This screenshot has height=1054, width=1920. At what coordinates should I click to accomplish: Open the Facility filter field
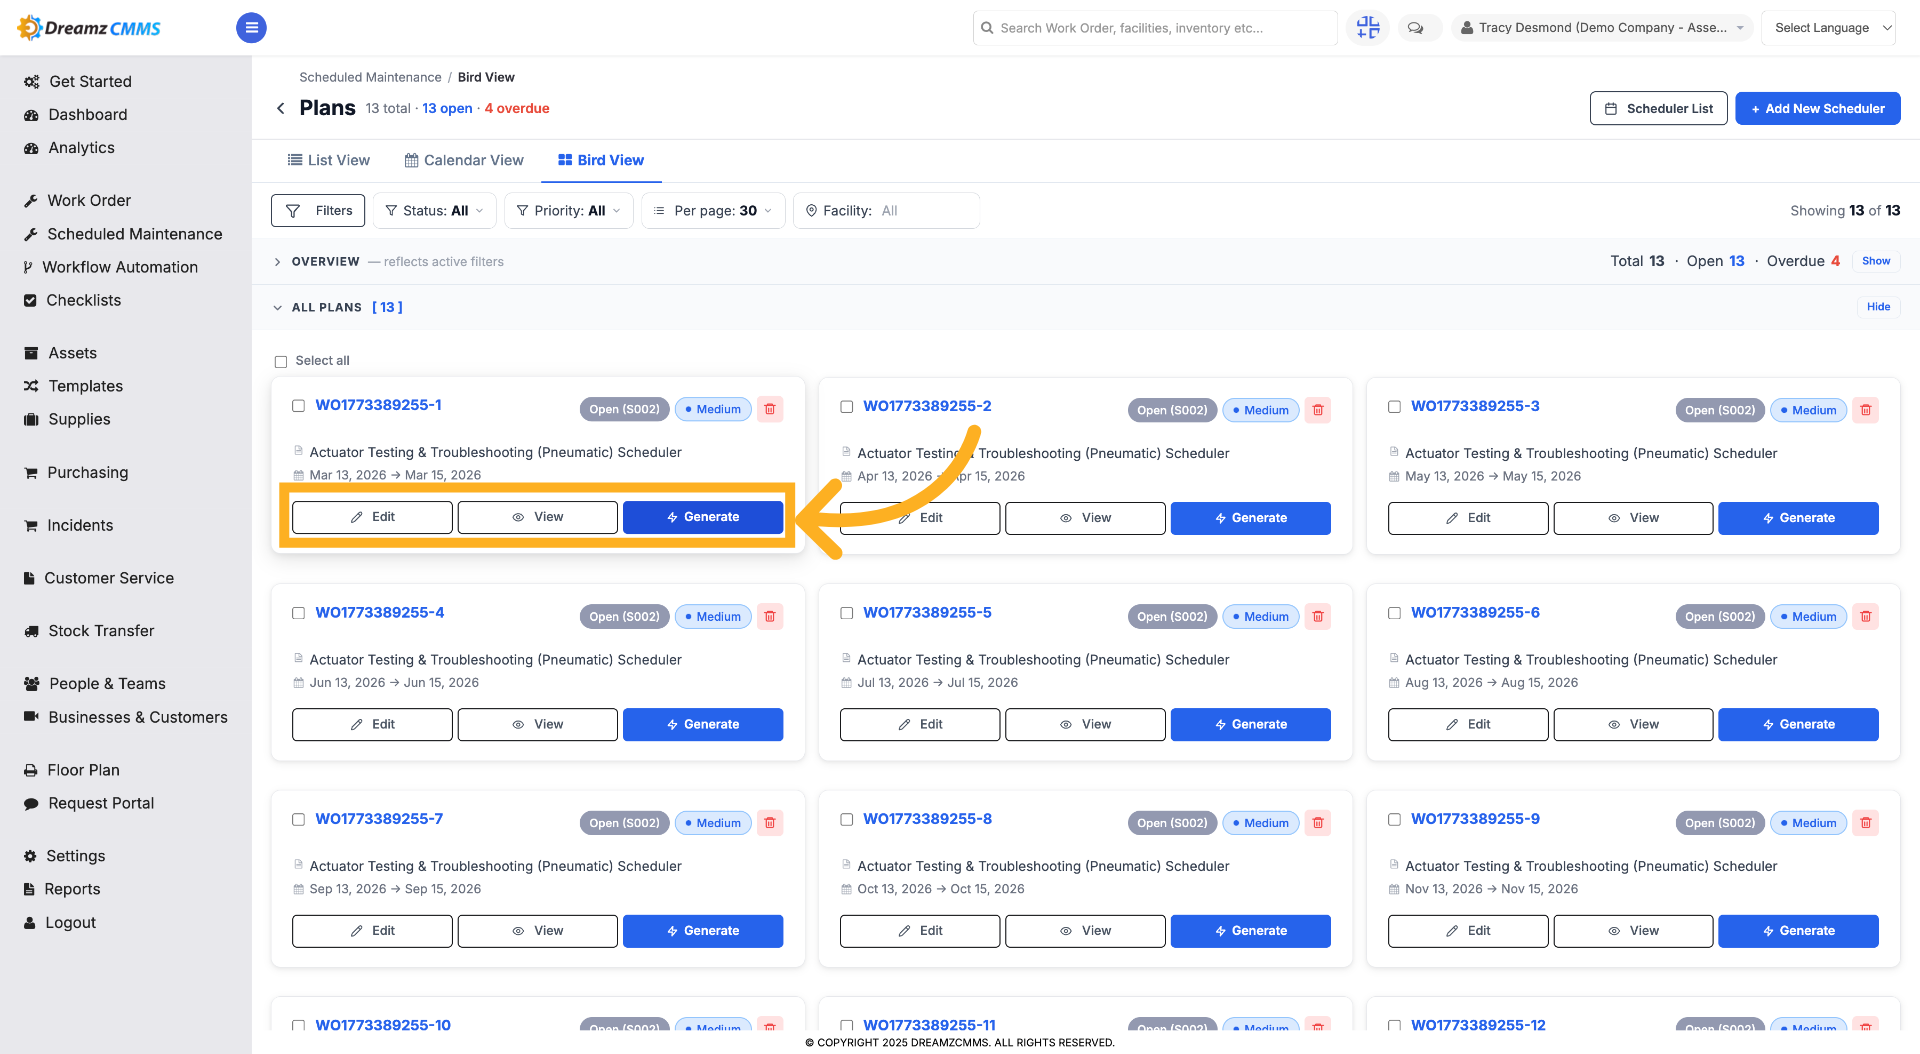pyautogui.click(x=886, y=211)
